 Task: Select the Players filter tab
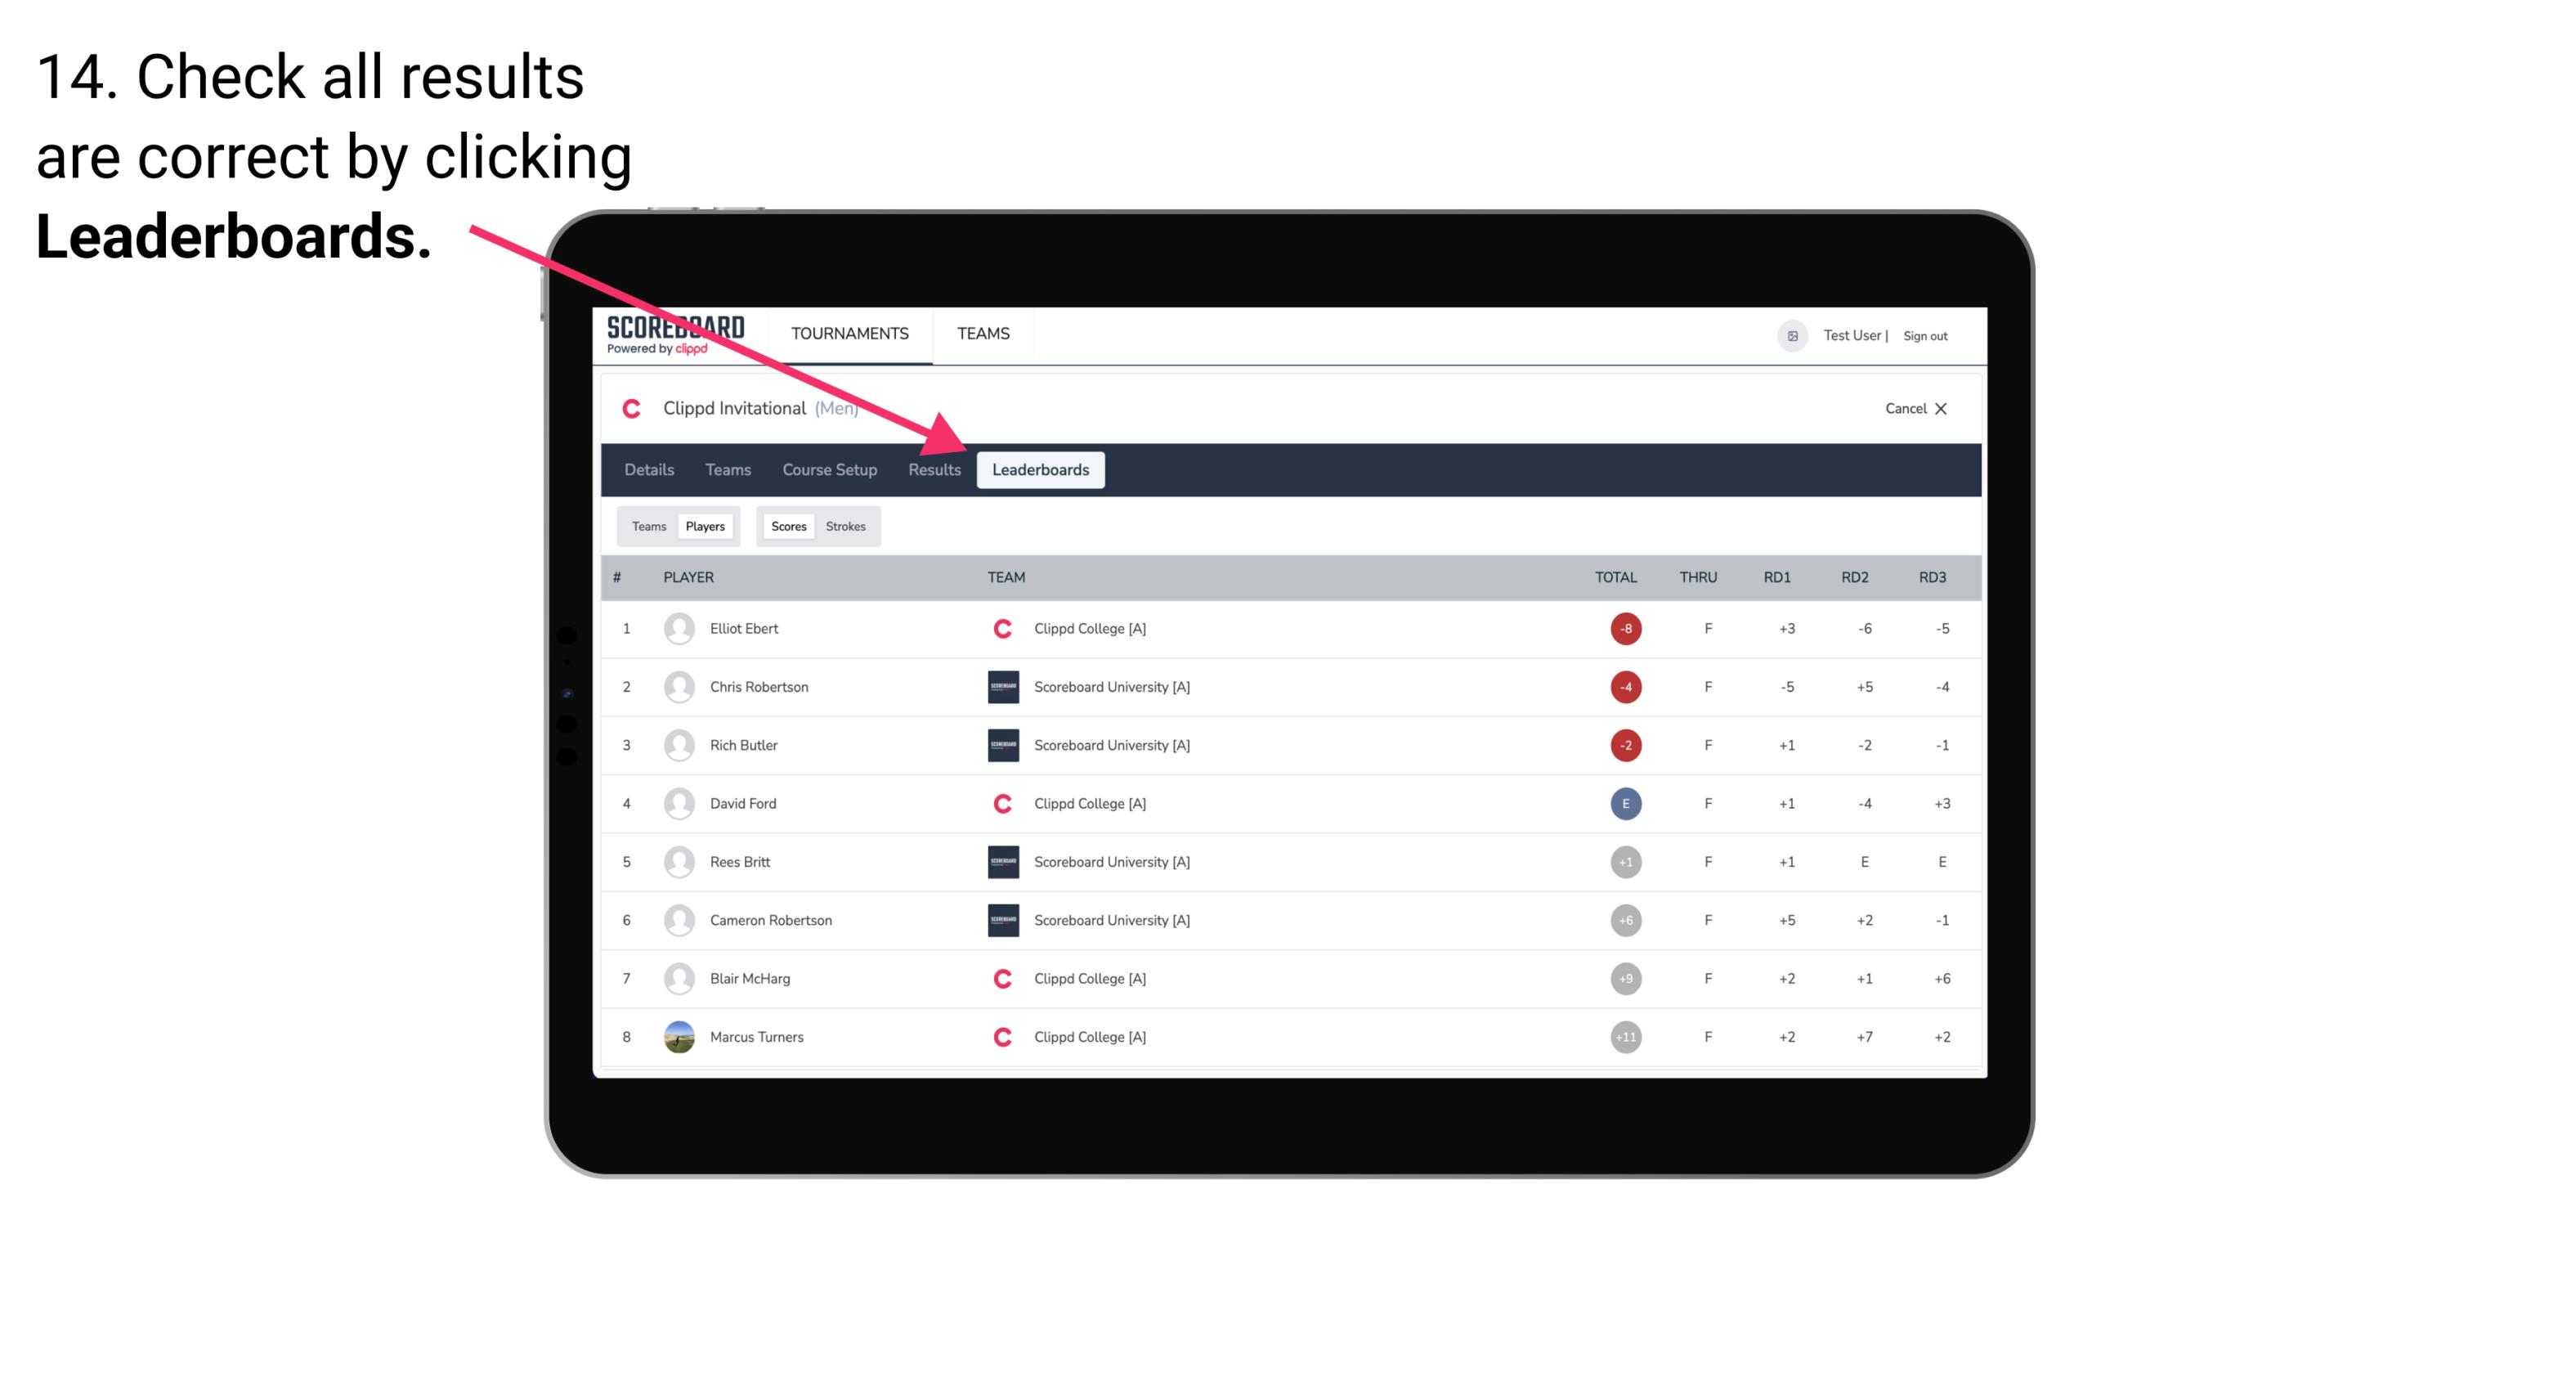705,526
